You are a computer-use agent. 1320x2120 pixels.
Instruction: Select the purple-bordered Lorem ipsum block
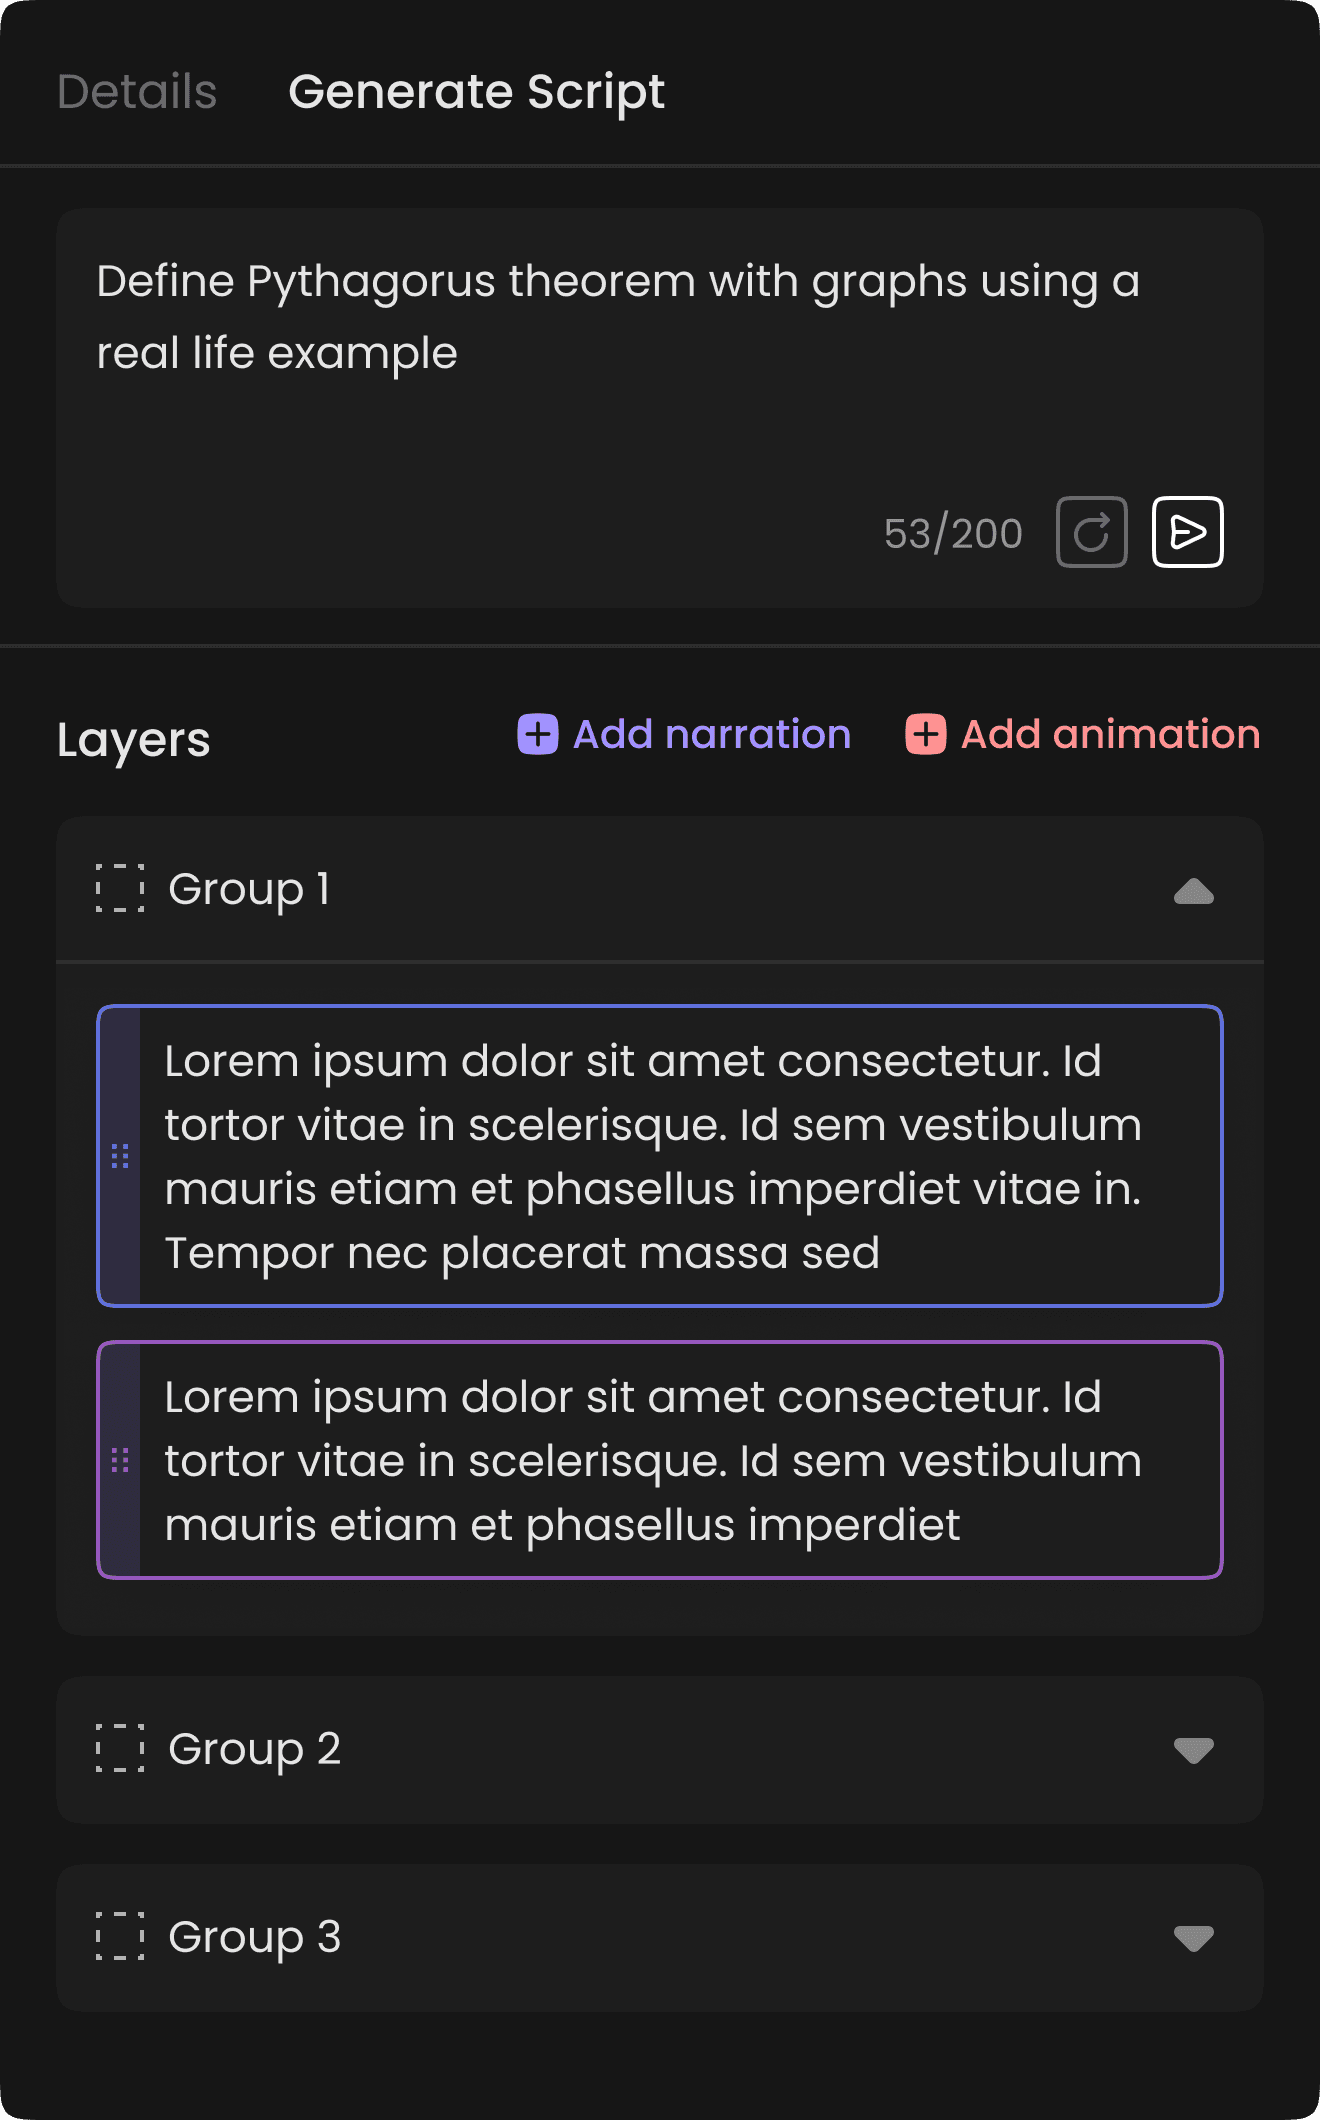(660, 1460)
